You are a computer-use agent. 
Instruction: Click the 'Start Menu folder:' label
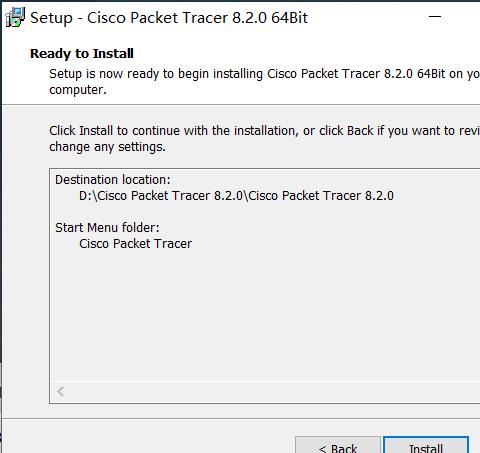pos(107,228)
